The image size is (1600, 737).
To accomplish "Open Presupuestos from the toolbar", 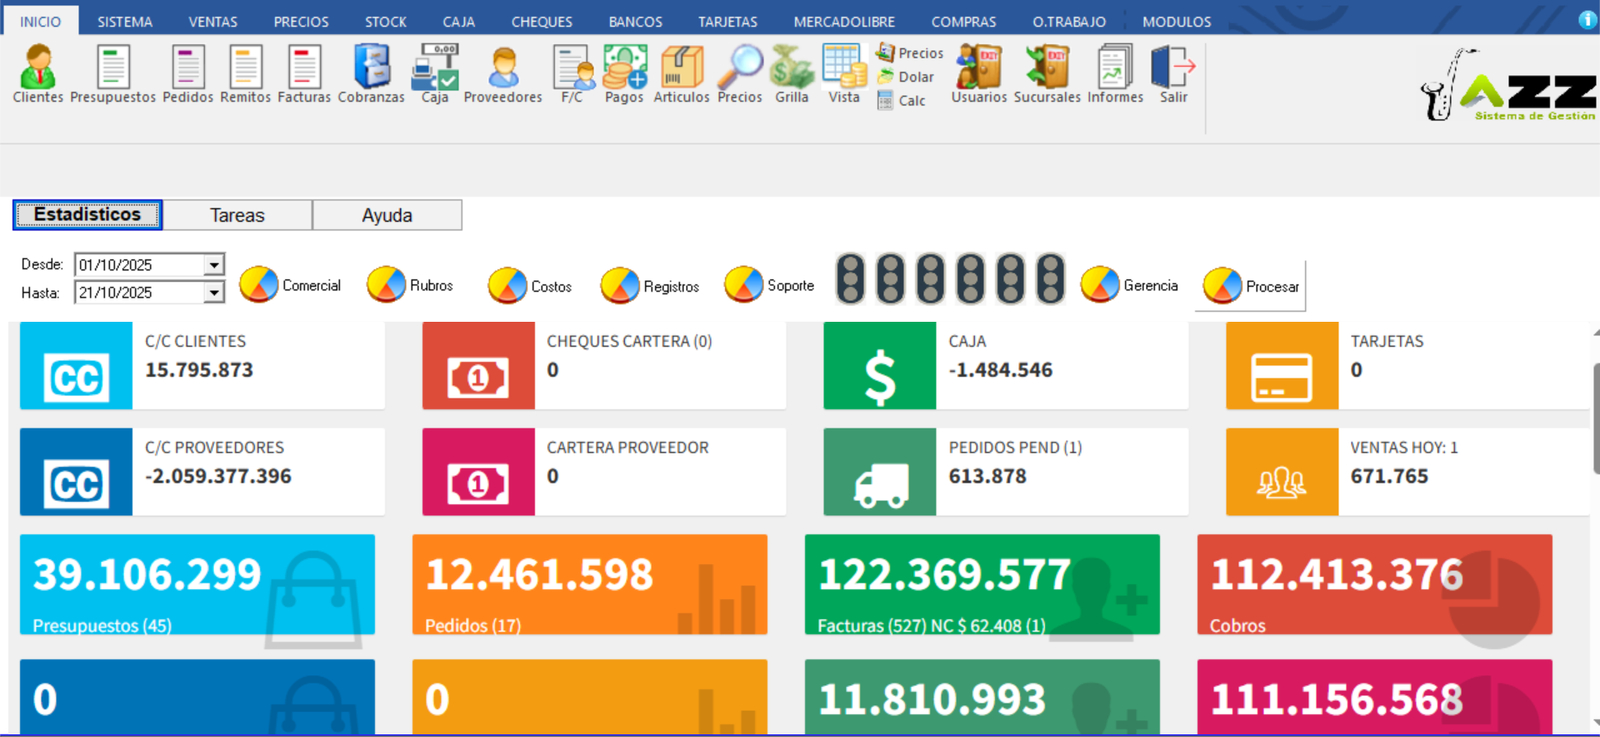I will pos(112,73).
